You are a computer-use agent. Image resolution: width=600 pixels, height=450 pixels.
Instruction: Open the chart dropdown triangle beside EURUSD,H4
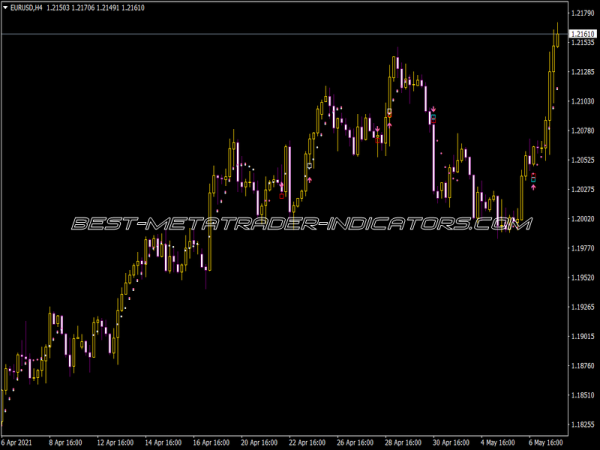pyautogui.click(x=6, y=8)
